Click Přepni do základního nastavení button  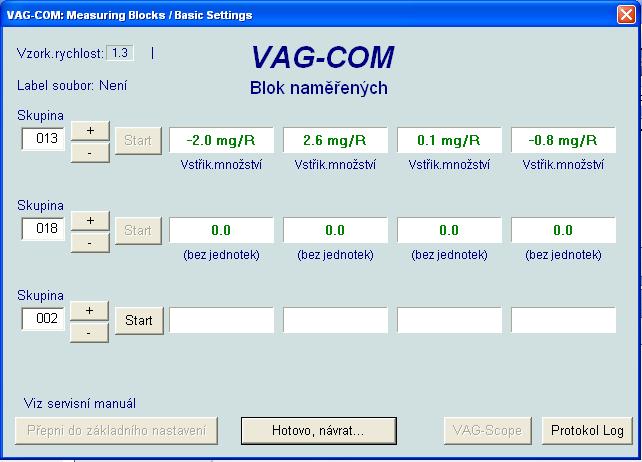(x=116, y=430)
